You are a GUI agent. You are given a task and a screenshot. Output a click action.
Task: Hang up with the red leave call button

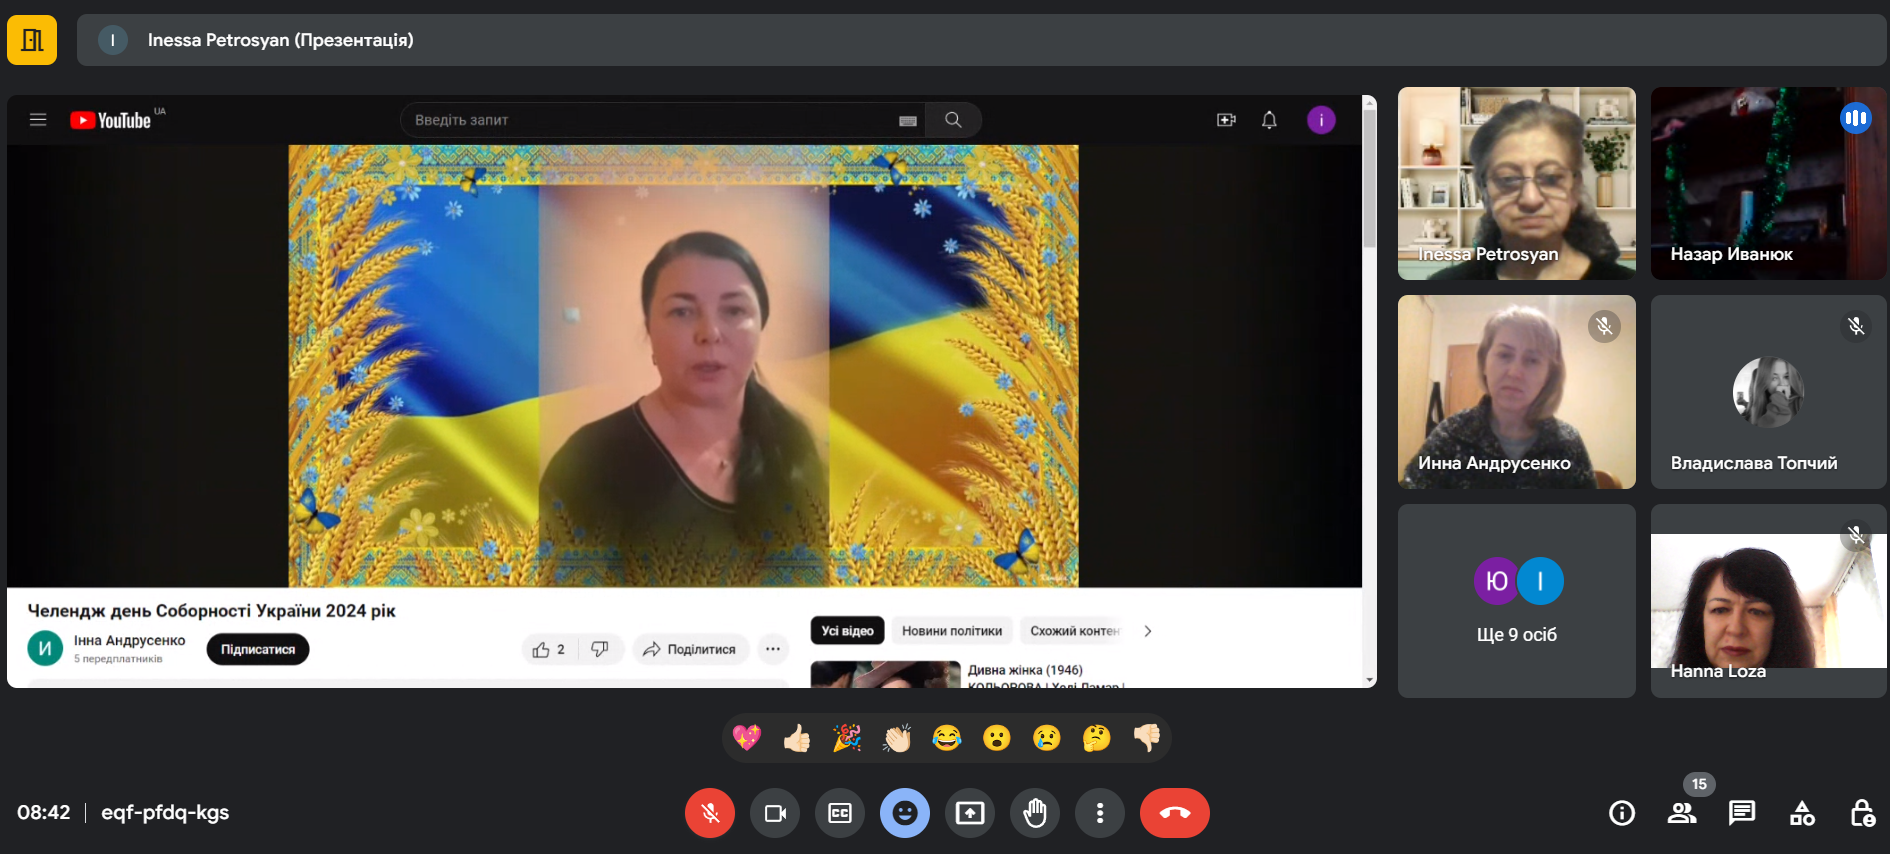click(1174, 813)
